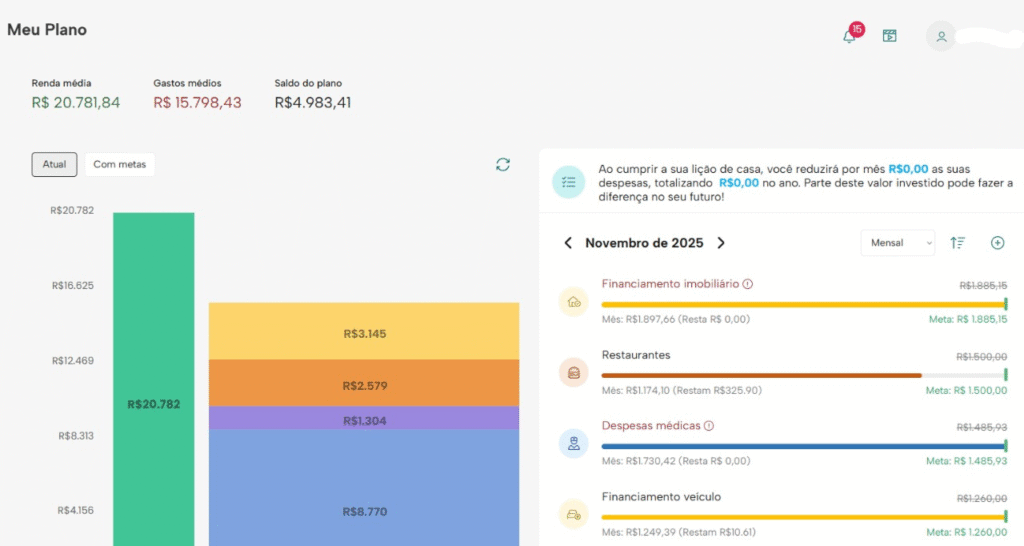1024x546 pixels.
Task: Click the Restaurantes category icon
Action: [x=574, y=373]
